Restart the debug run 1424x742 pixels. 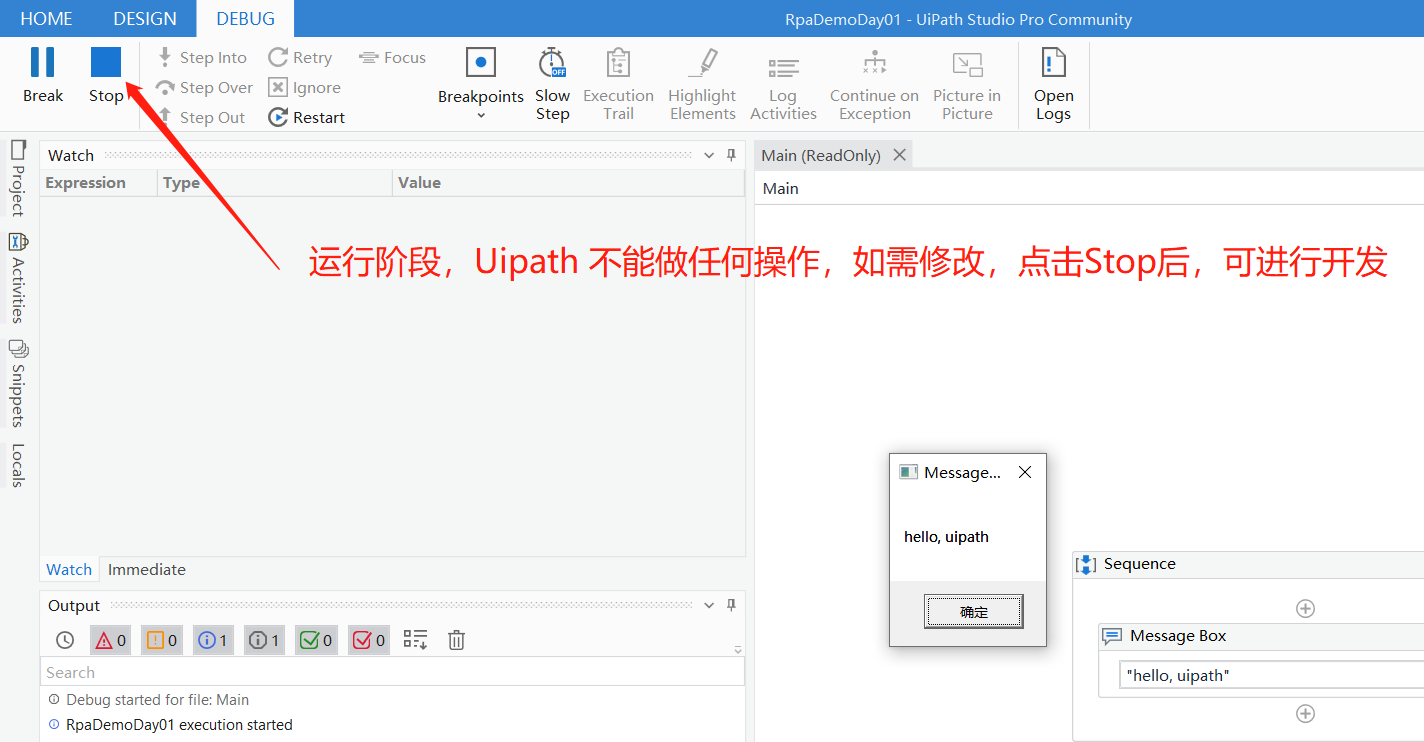[306, 117]
